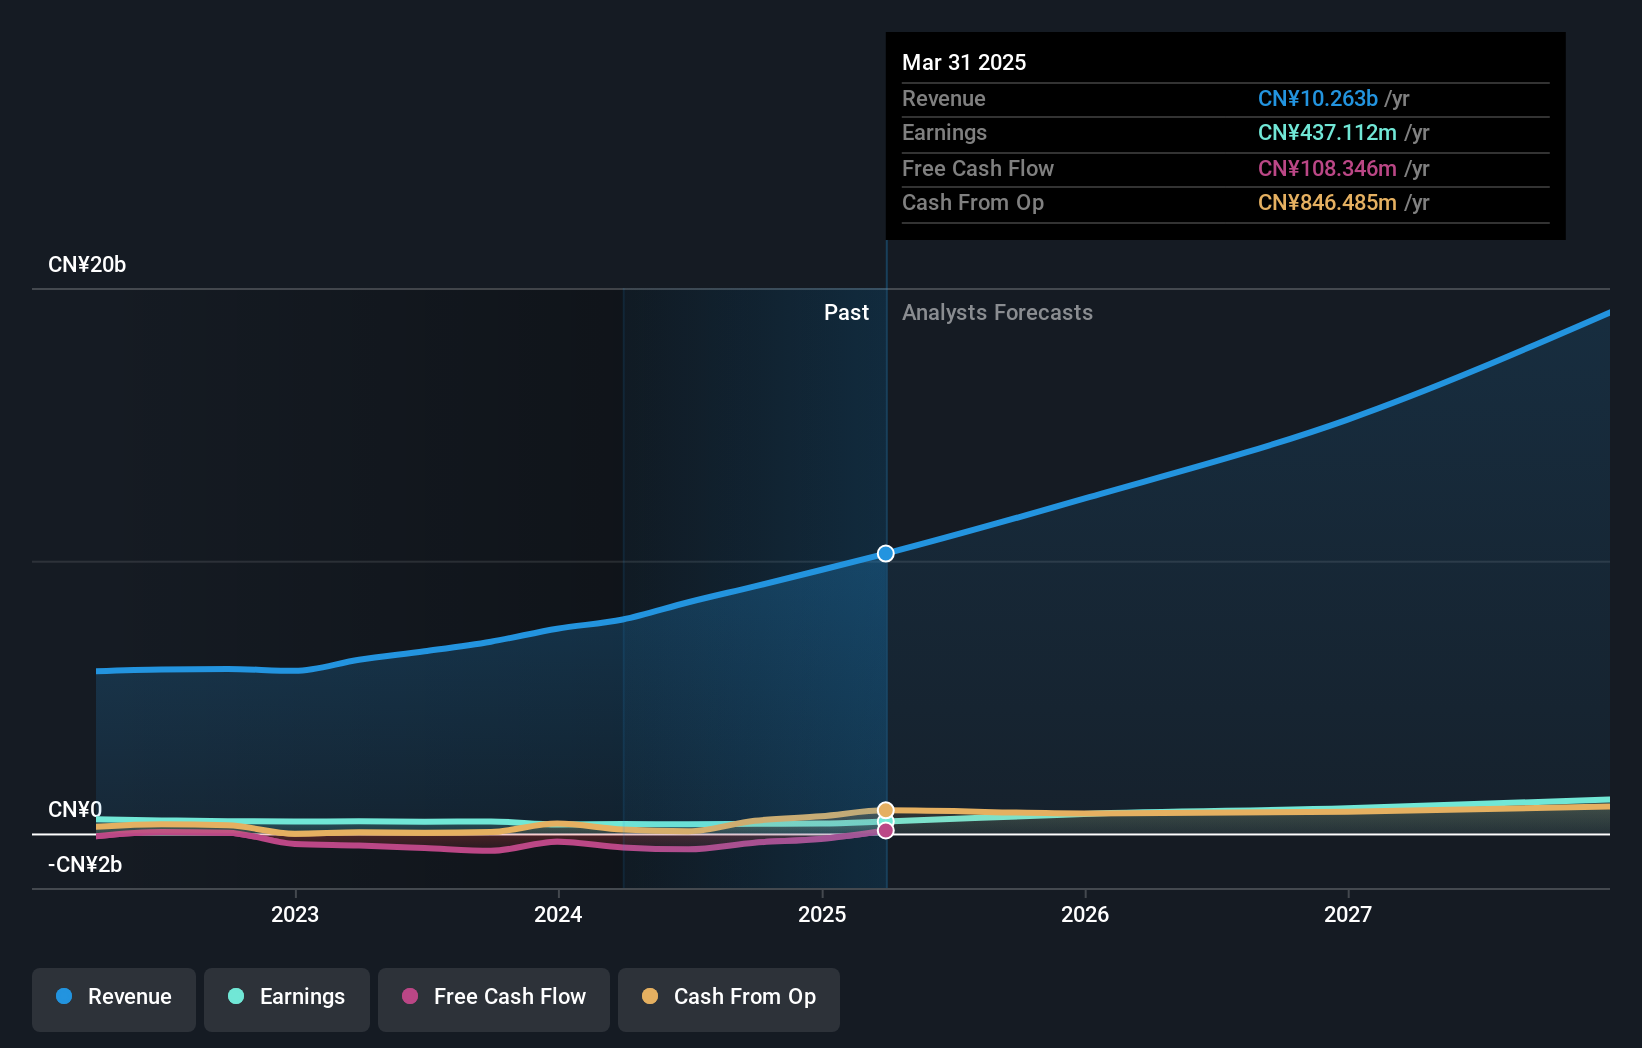Click the 2025 x-axis label

[822, 914]
